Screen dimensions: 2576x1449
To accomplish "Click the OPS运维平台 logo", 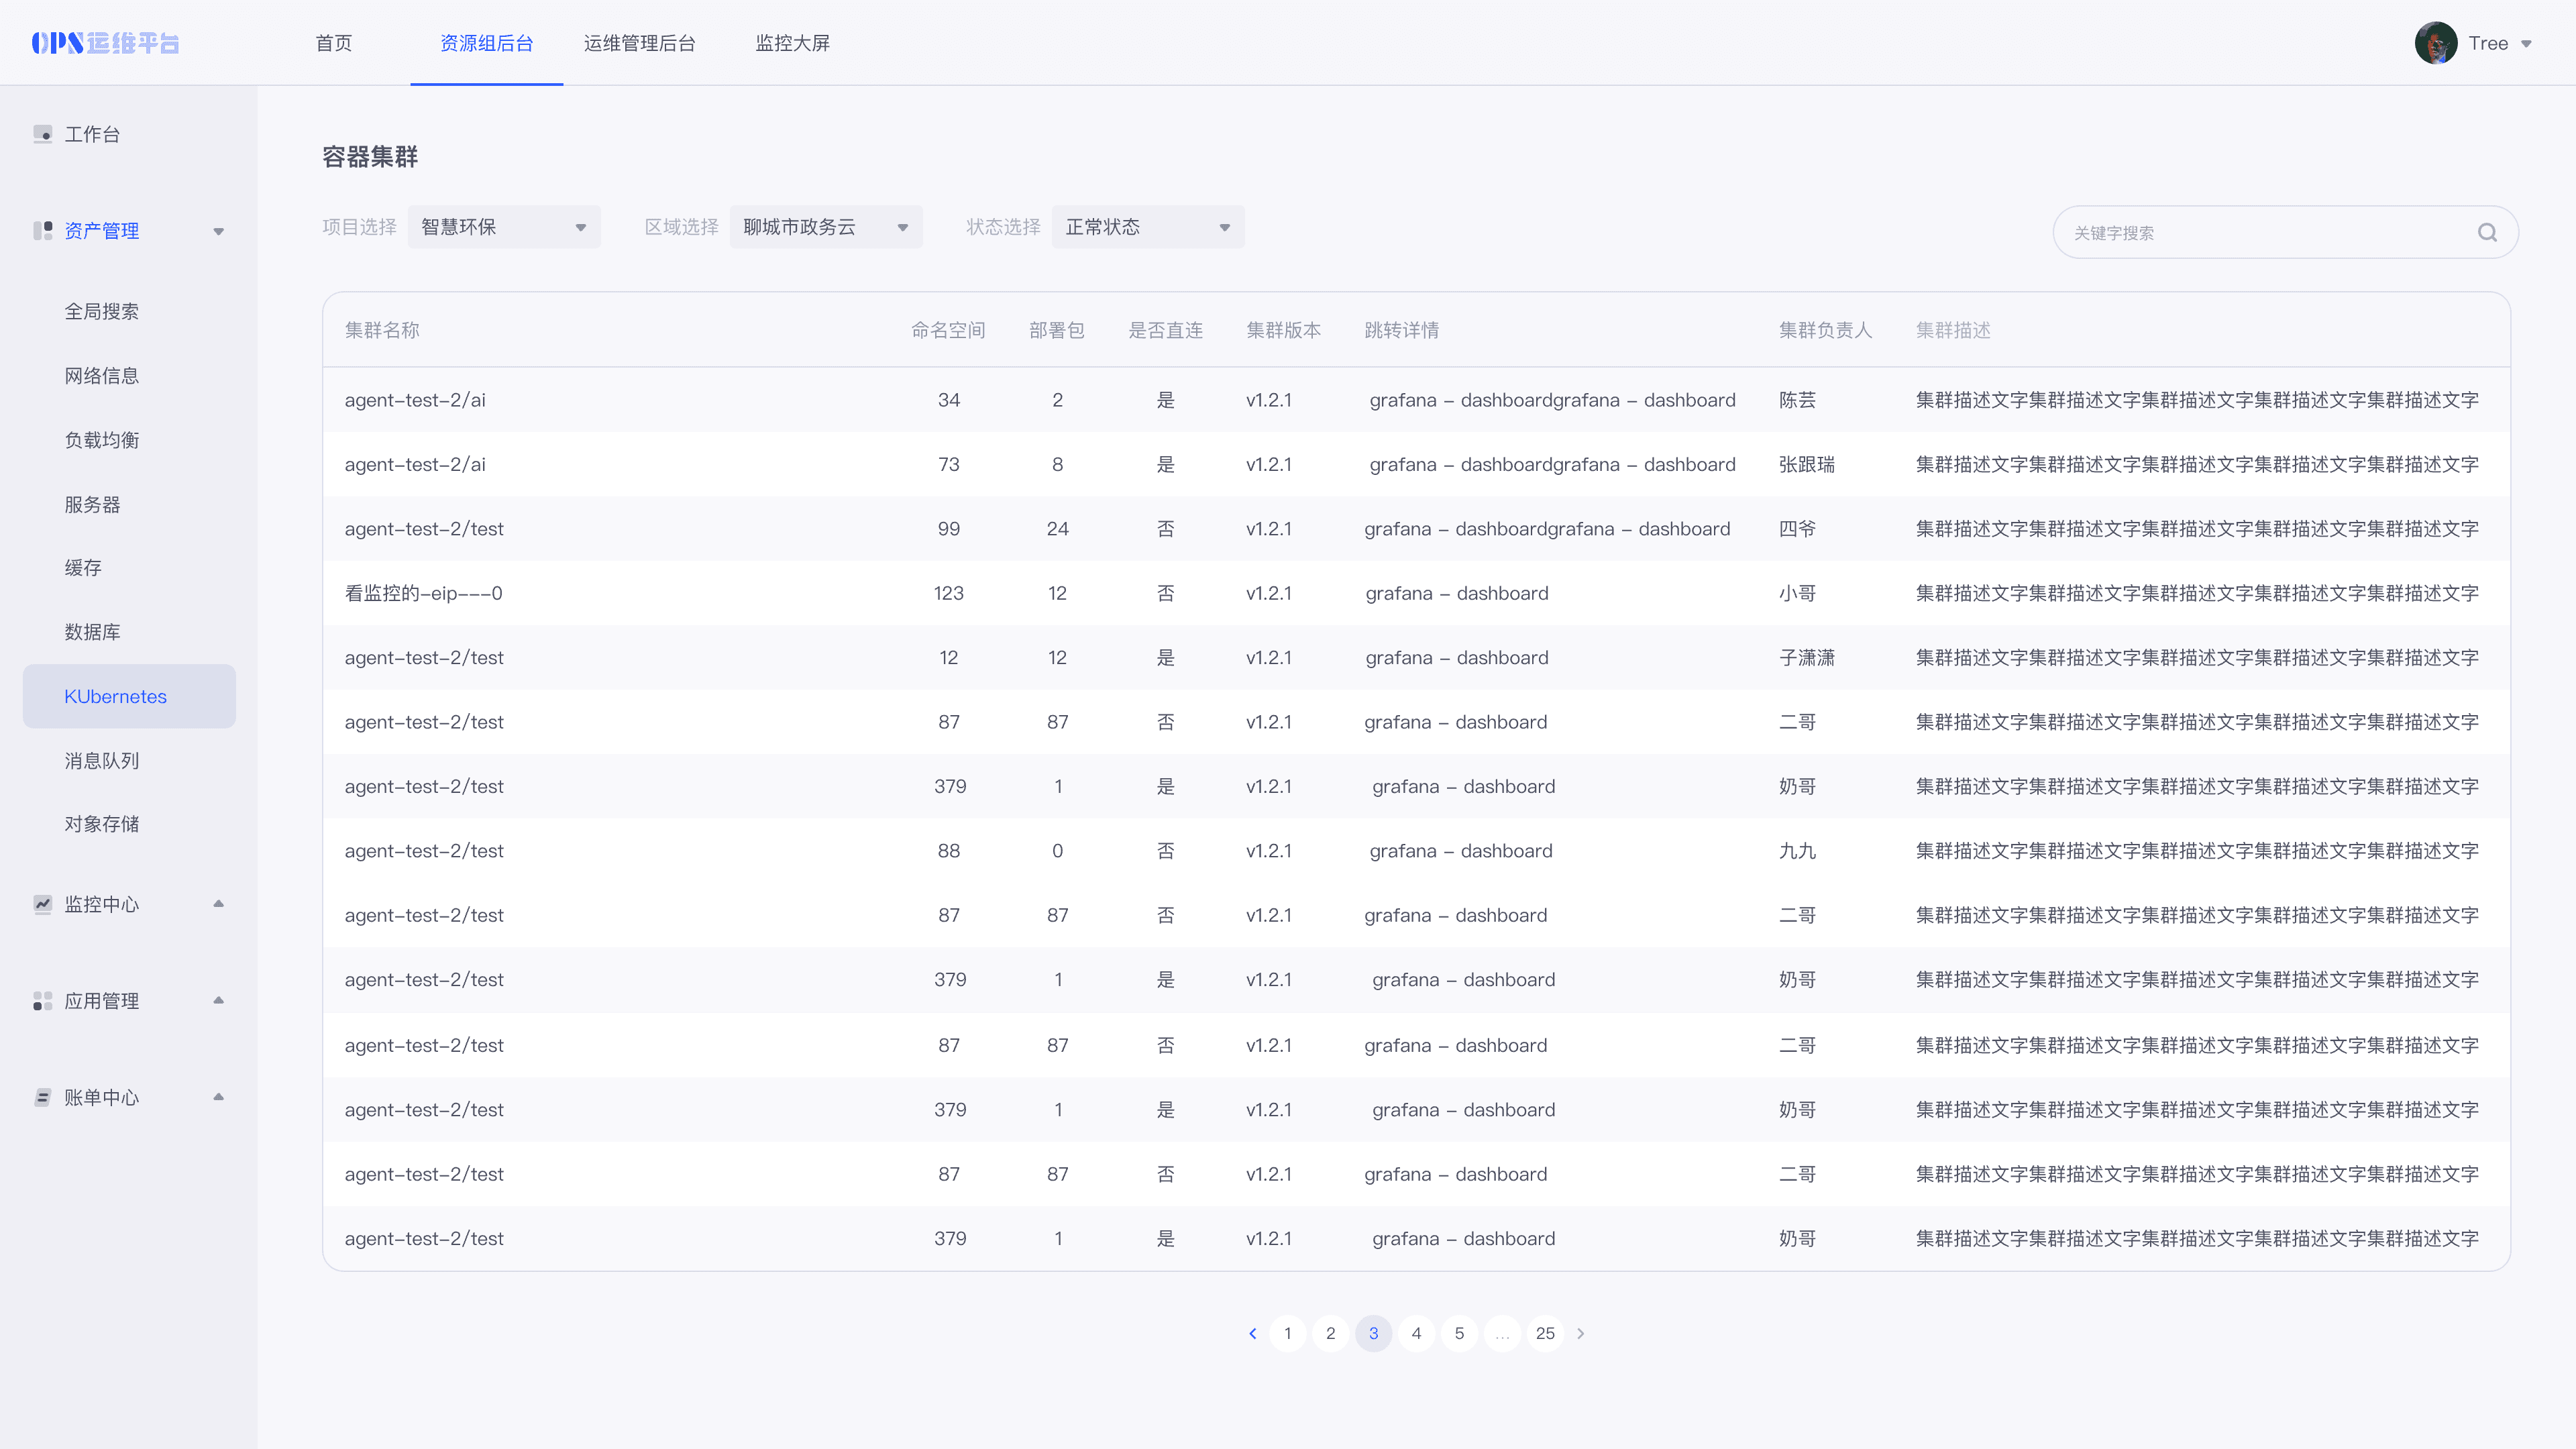I will [105, 43].
